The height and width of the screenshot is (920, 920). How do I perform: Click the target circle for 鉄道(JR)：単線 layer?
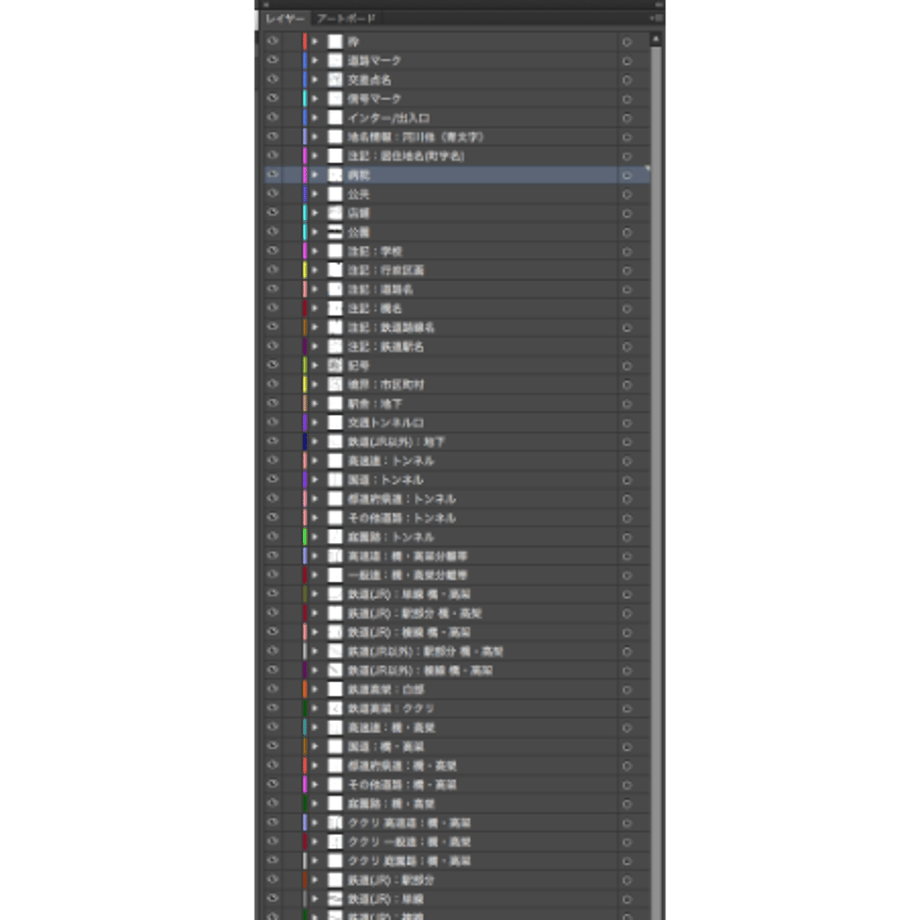(x=627, y=899)
